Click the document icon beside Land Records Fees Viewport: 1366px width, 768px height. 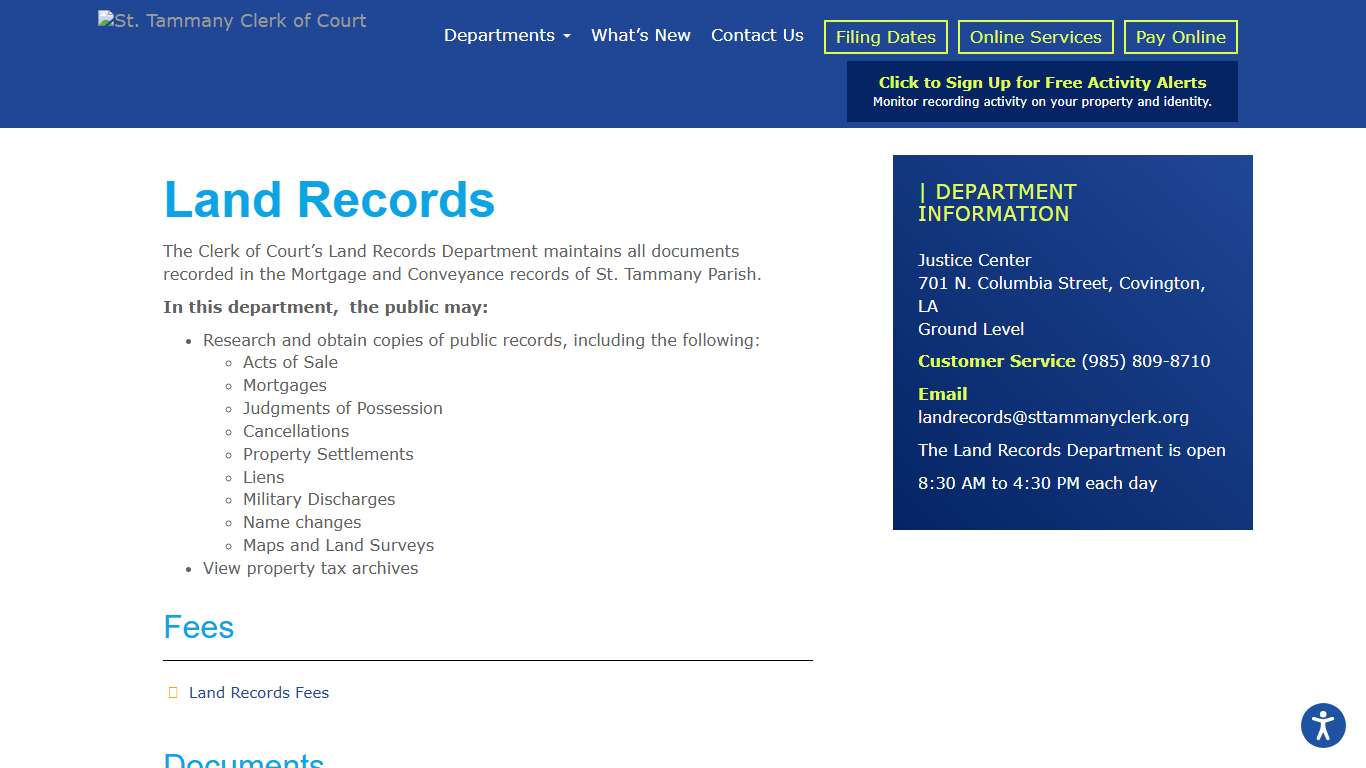[x=172, y=691]
